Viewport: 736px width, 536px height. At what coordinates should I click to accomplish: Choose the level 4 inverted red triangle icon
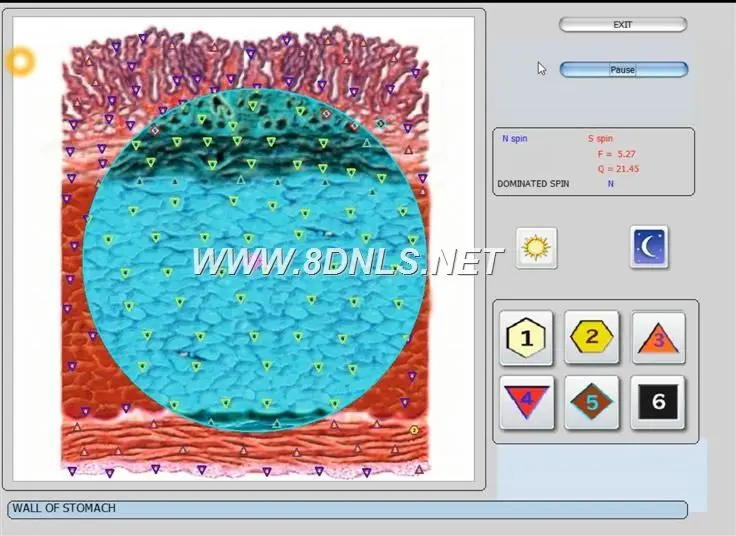pyautogui.click(x=526, y=402)
